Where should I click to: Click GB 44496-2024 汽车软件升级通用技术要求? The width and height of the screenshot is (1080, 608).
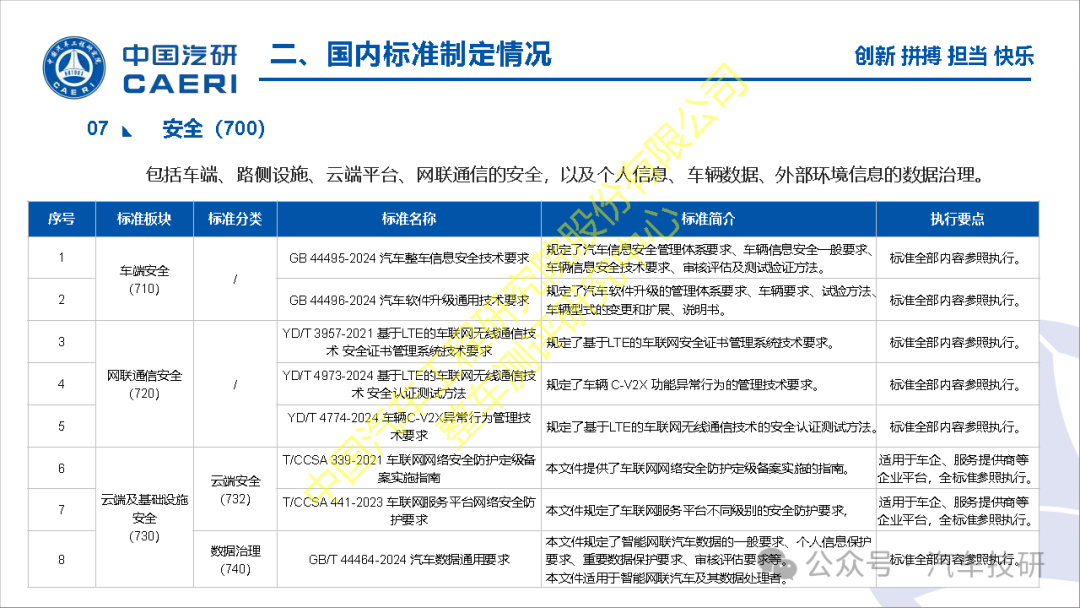coord(409,300)
